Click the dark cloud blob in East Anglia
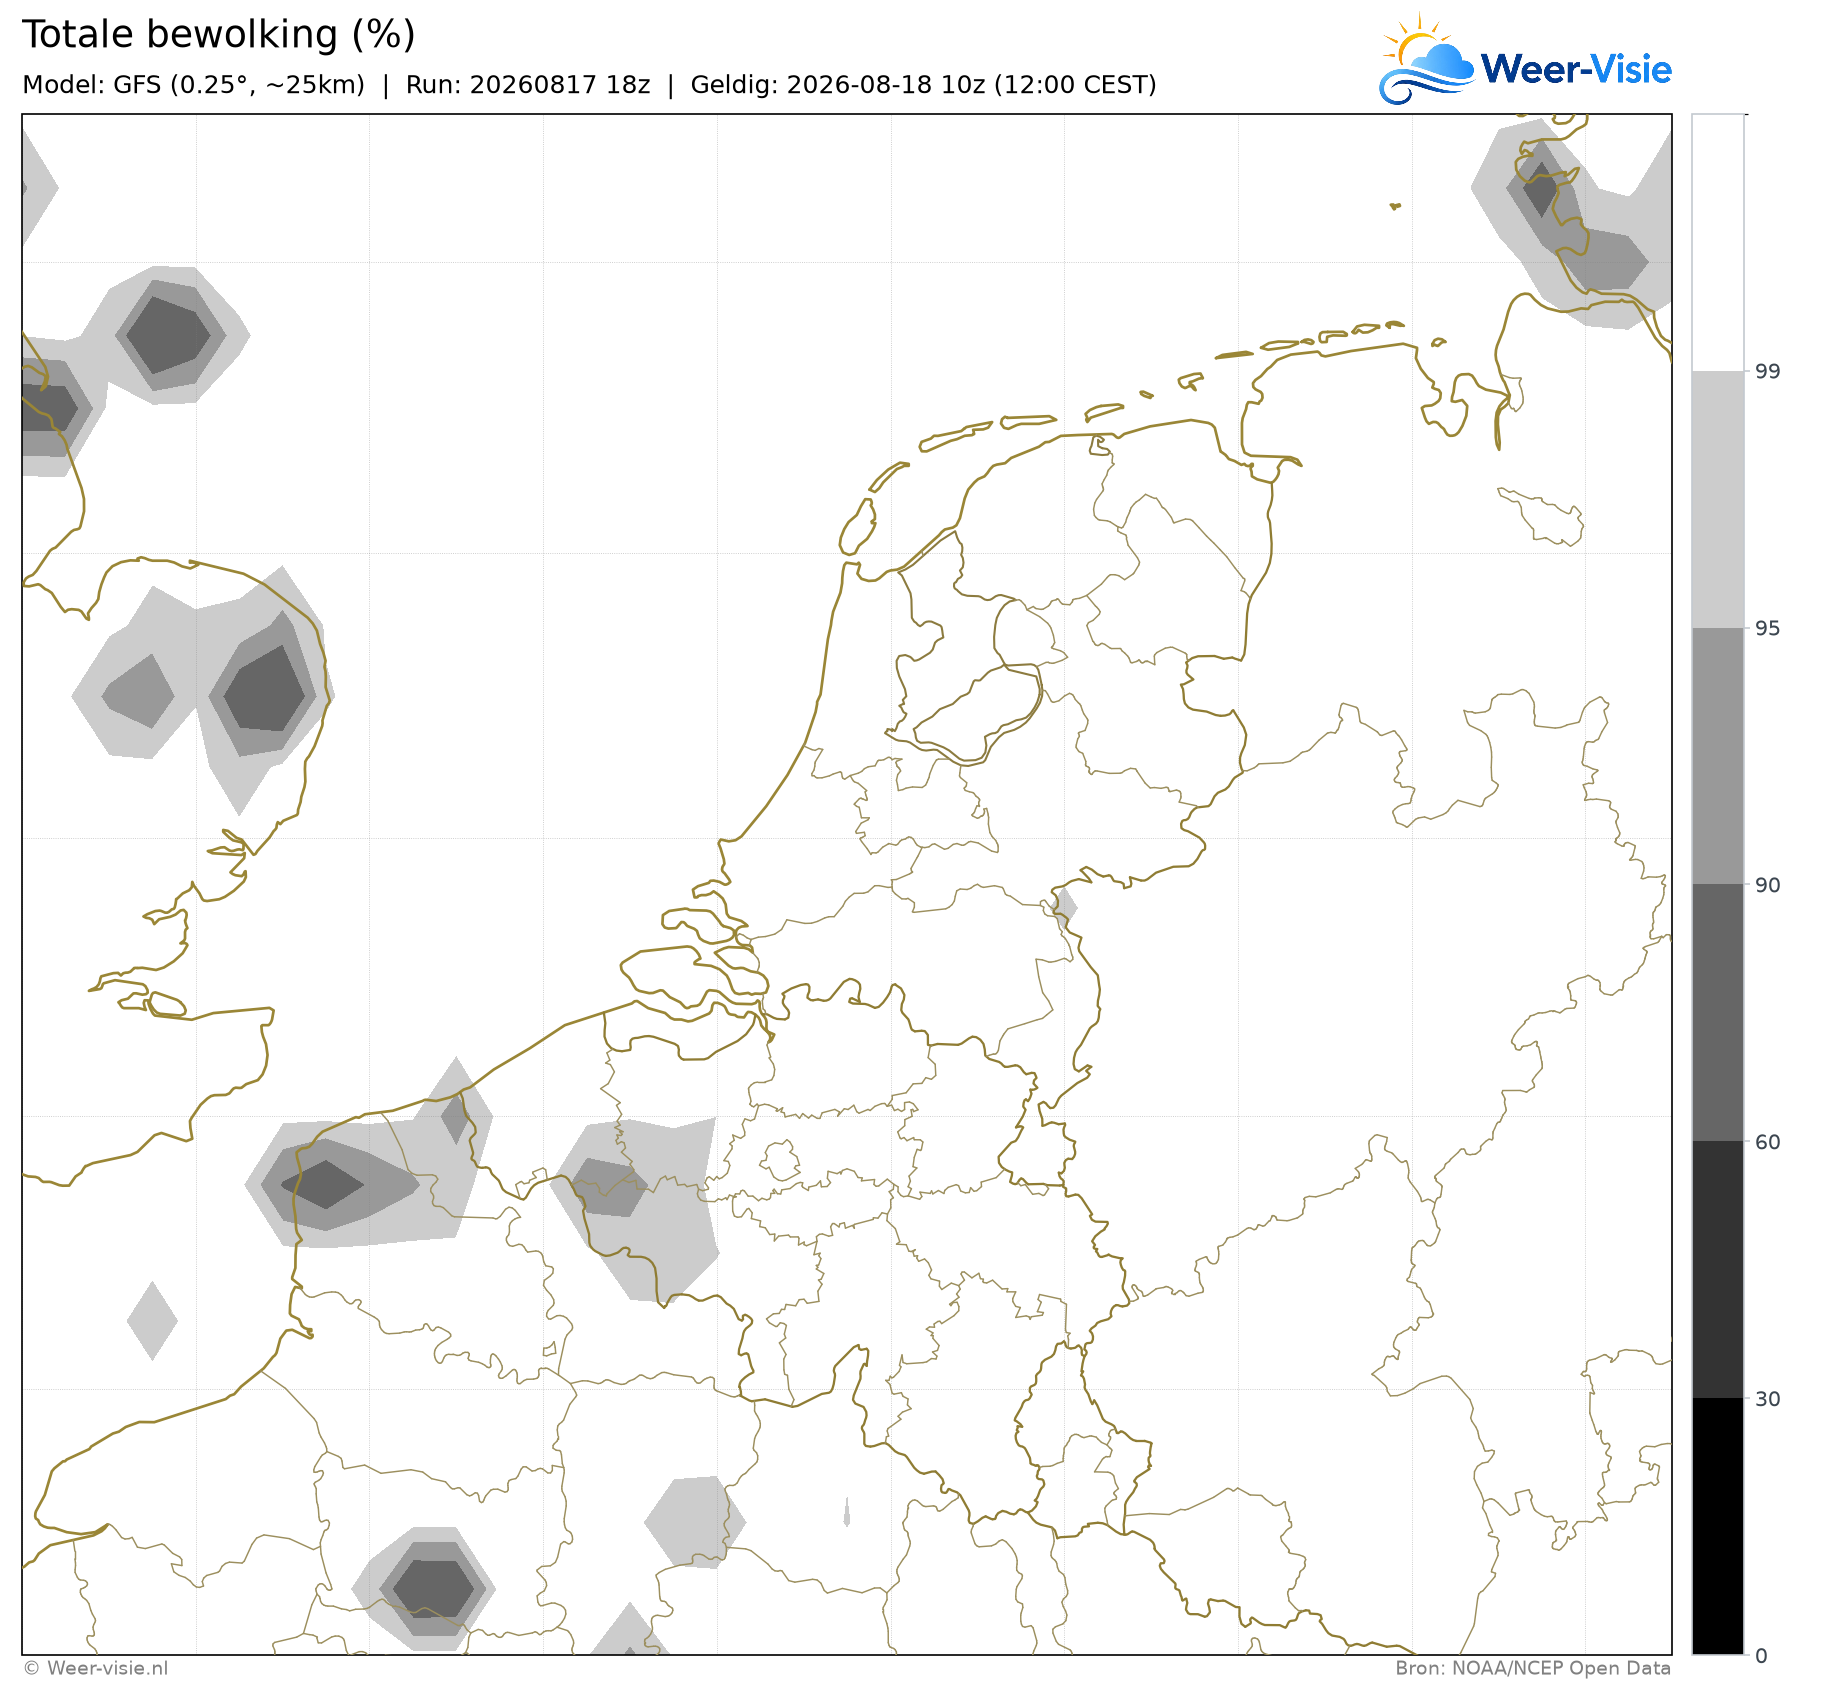1824x1681 pixels. pos(265,690)
